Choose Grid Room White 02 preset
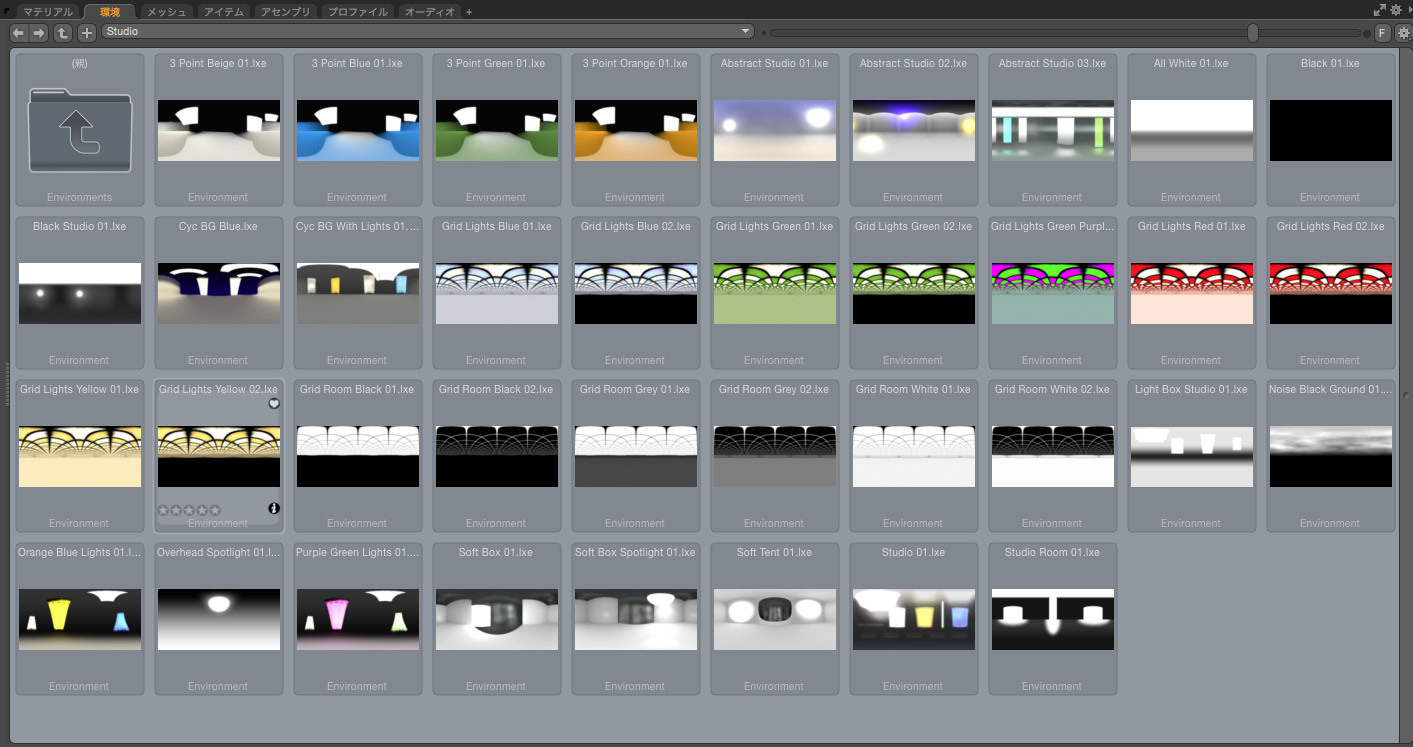1413x747 pixels. (x=1052, y=456)
